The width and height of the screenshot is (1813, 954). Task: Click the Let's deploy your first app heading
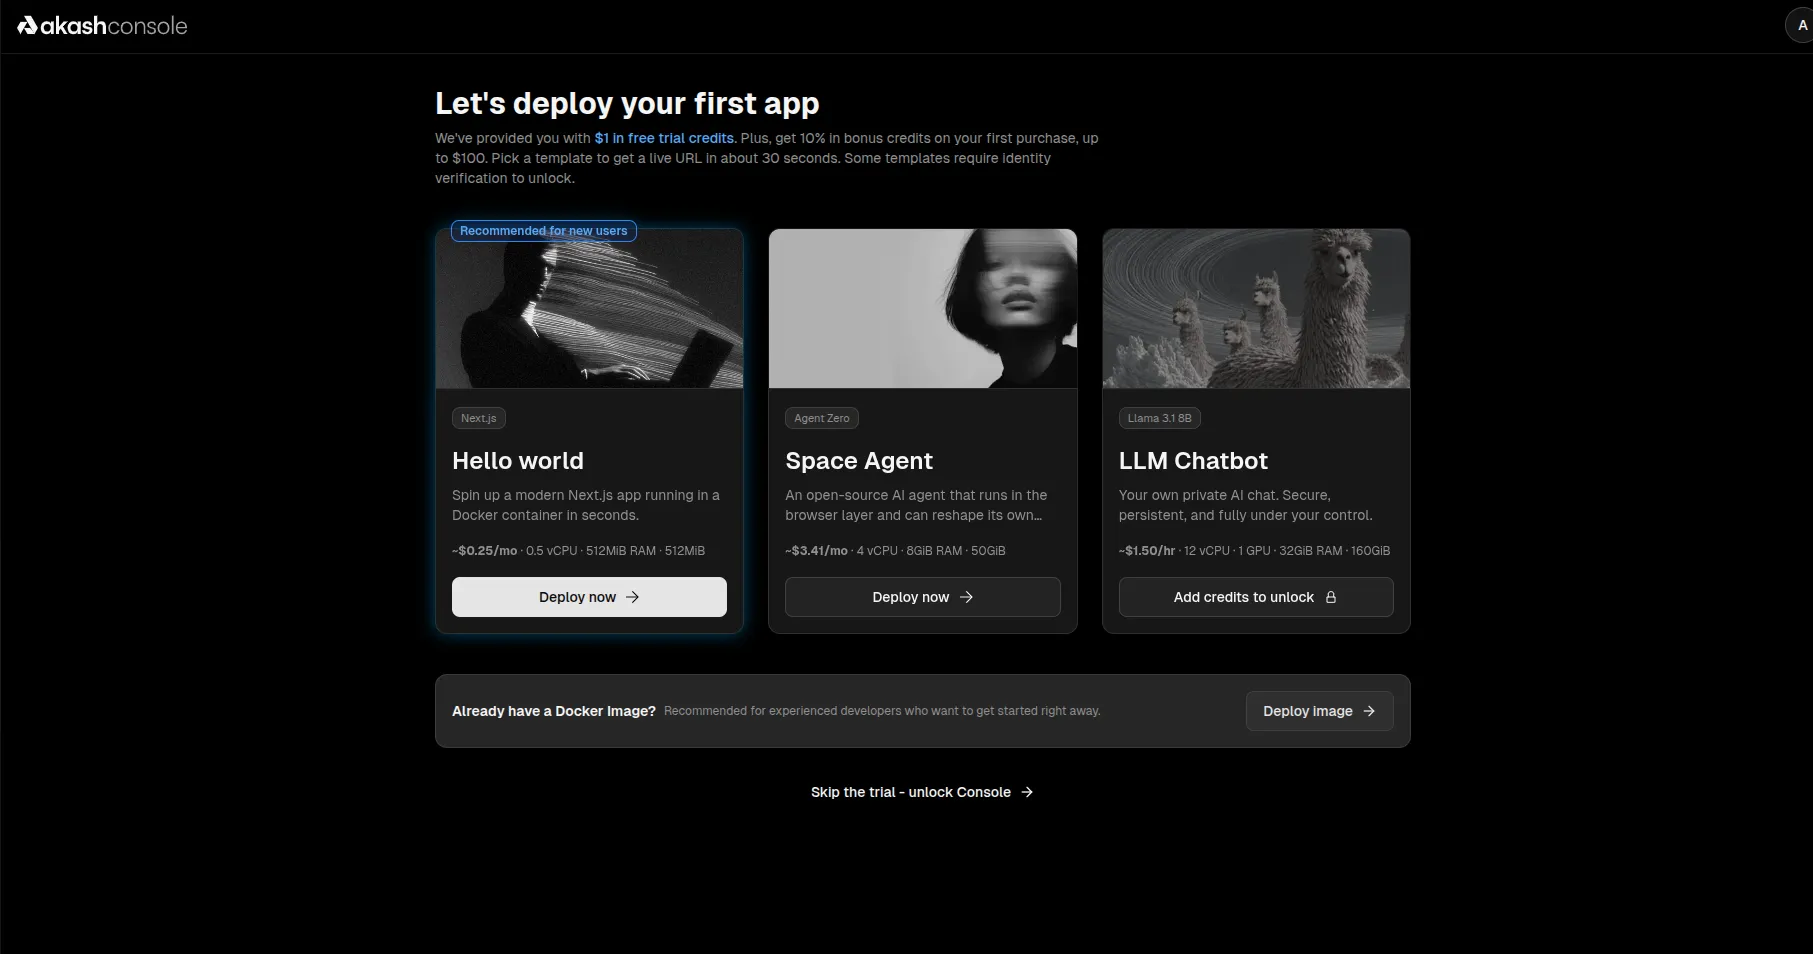[x=627, y=104]
